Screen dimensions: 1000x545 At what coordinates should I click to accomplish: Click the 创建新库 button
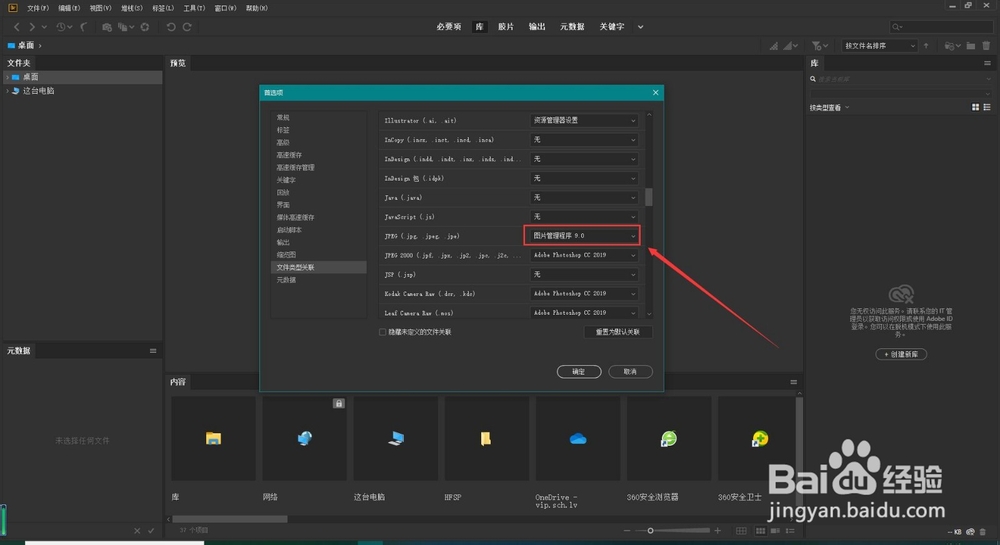(901, 354)
